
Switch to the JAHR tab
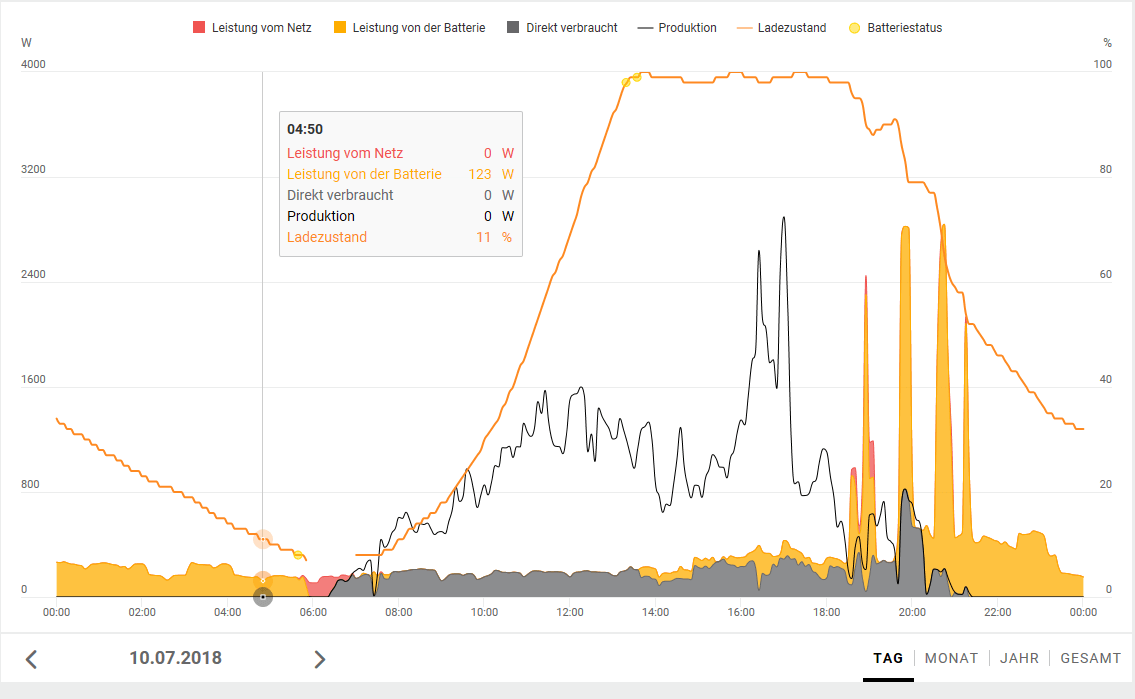pos(1019,658)
